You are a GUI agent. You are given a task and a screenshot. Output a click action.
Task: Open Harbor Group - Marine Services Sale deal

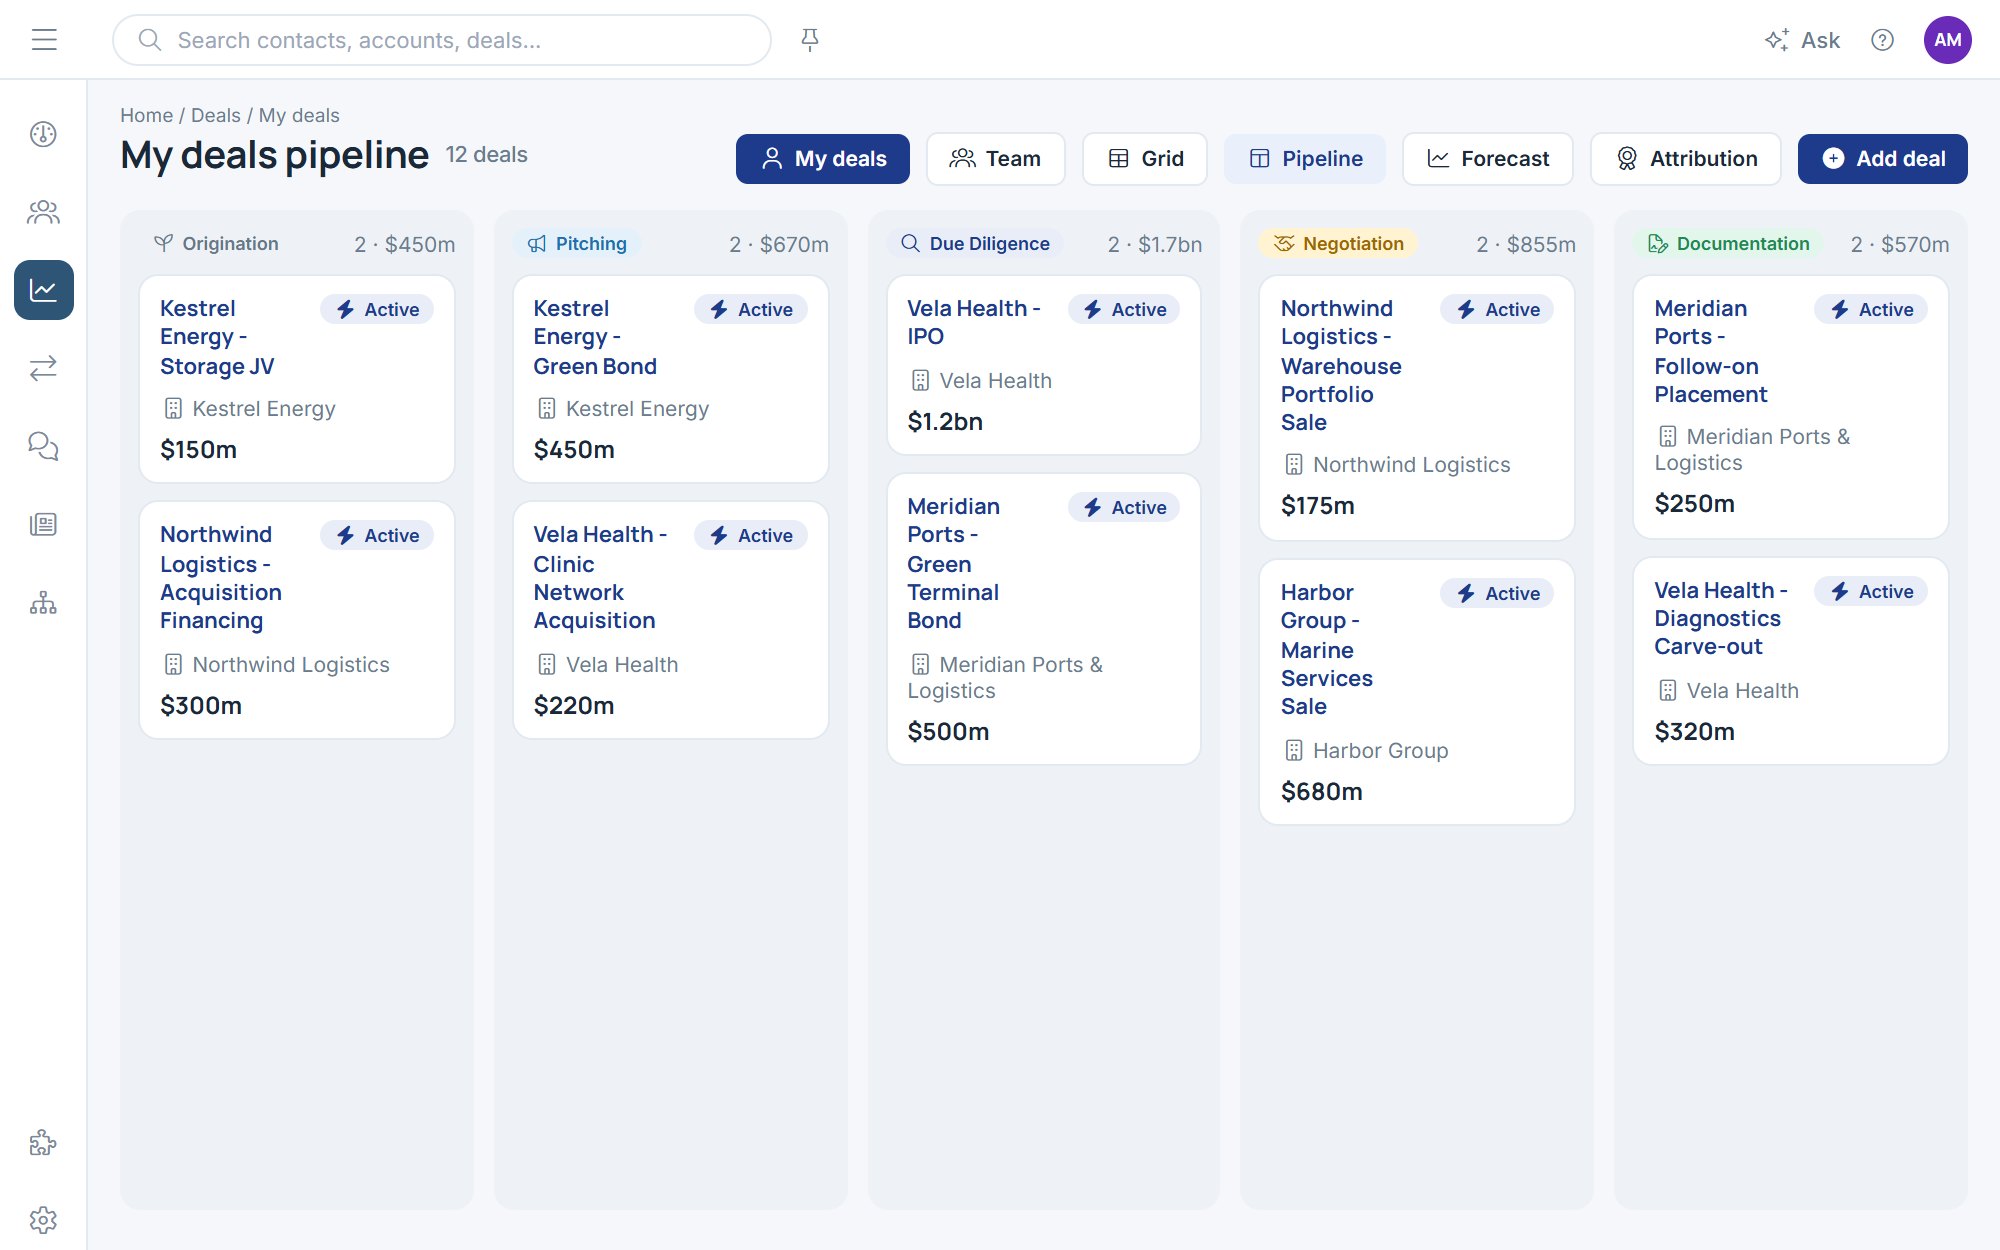point(1327,649)
